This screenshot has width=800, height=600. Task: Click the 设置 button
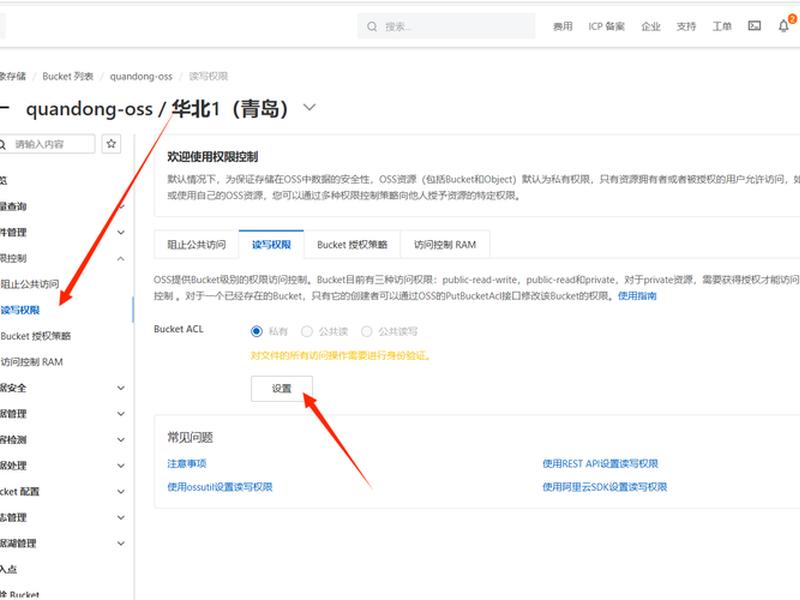282,388
